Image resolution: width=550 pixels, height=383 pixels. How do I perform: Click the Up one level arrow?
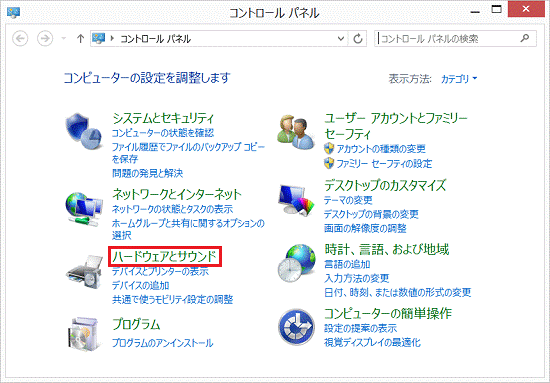(x=80, y=38)
